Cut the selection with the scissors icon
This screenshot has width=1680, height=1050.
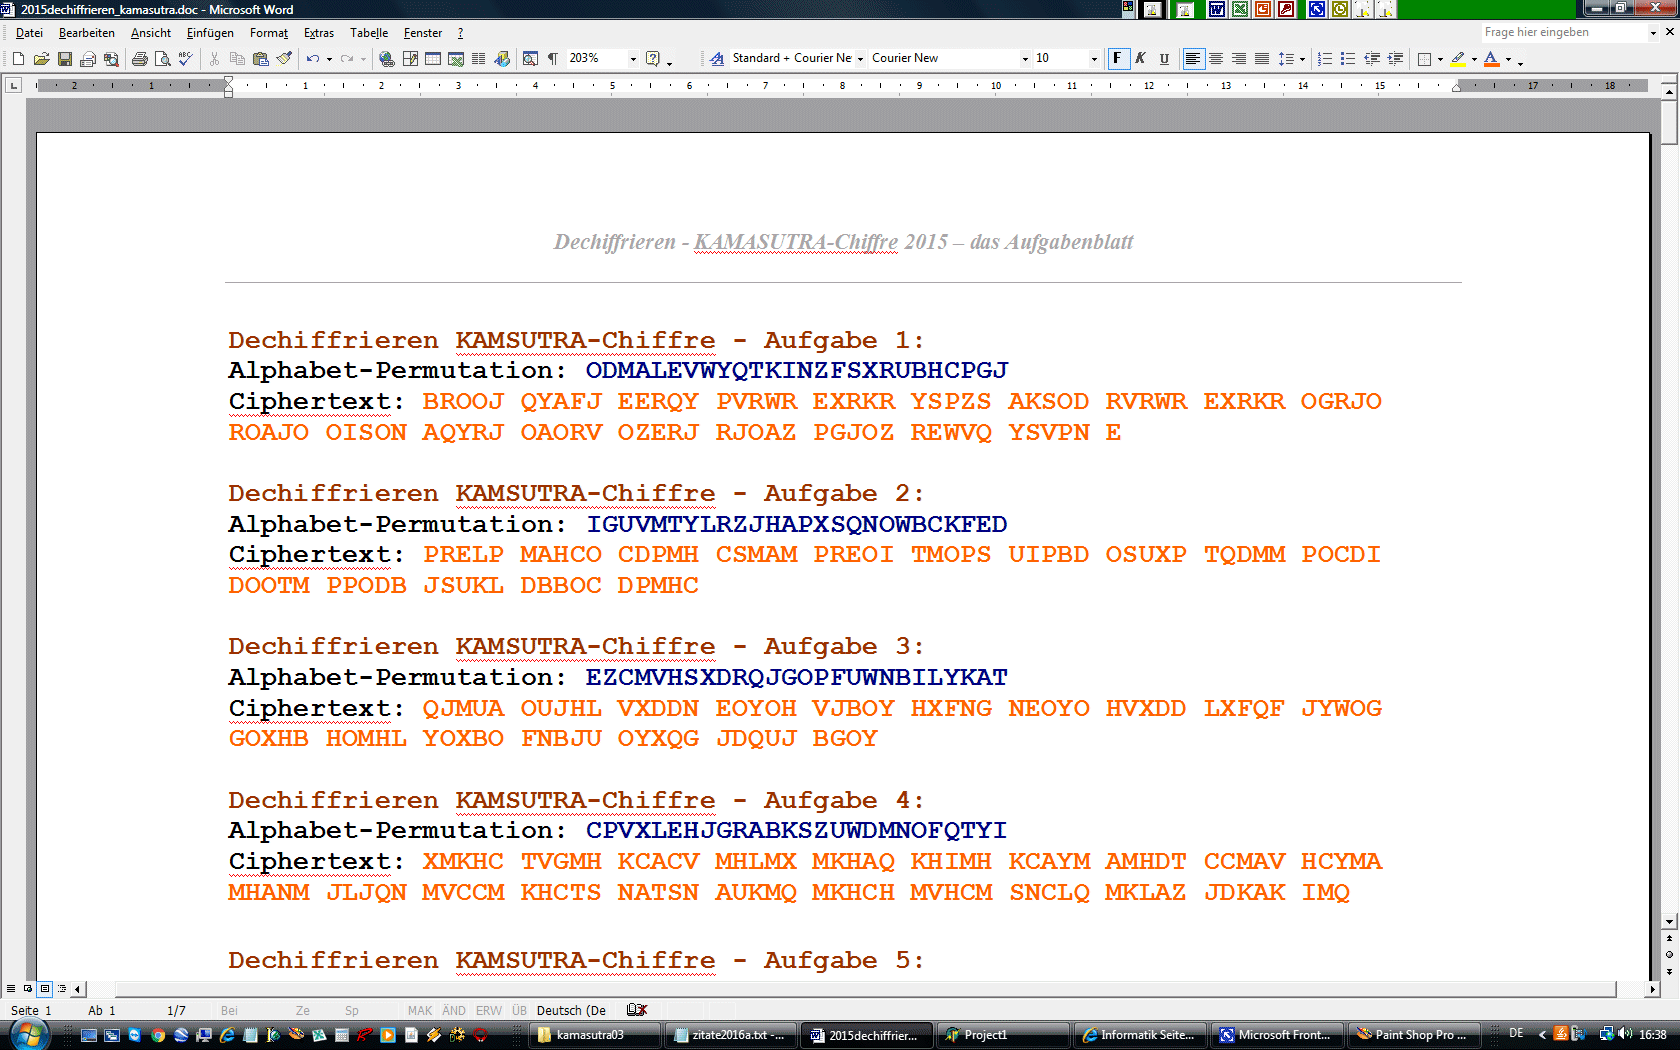click(214, 59)
